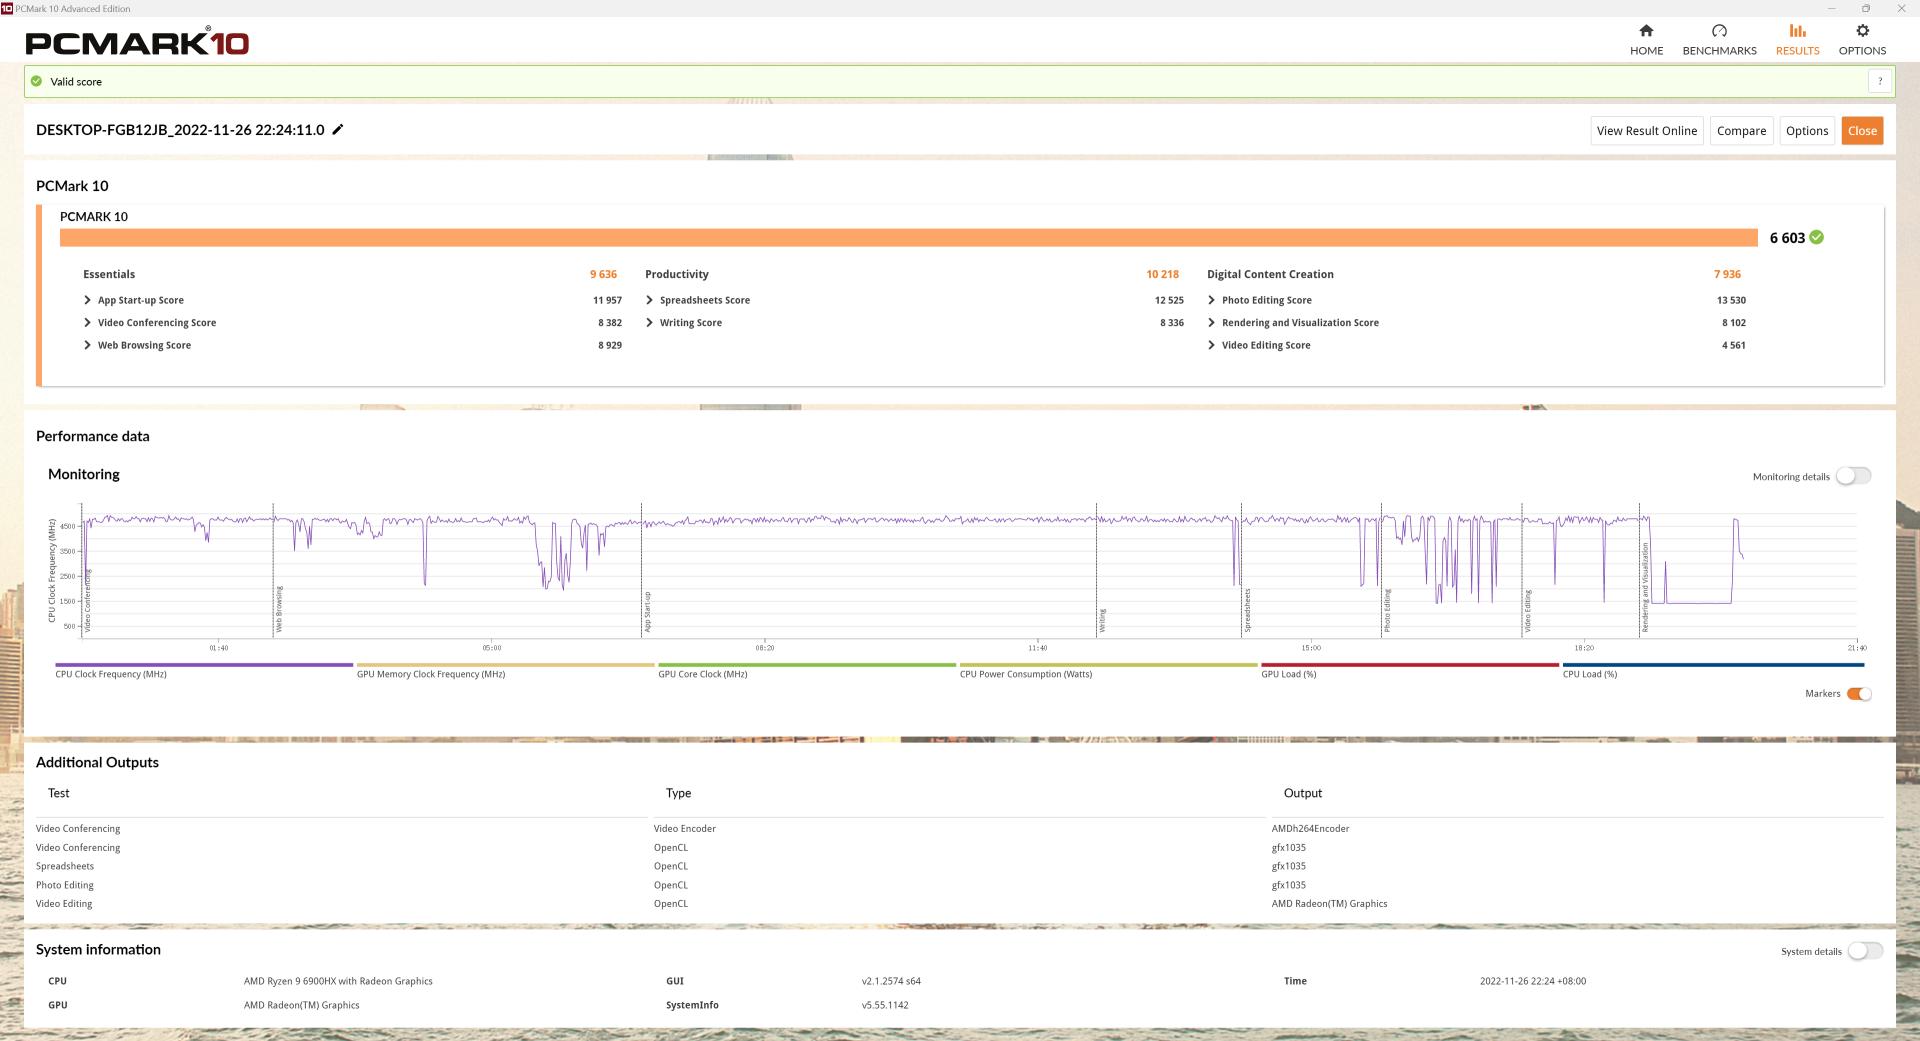Enable the Monitoring details toggle

[x=1853, y=477]
